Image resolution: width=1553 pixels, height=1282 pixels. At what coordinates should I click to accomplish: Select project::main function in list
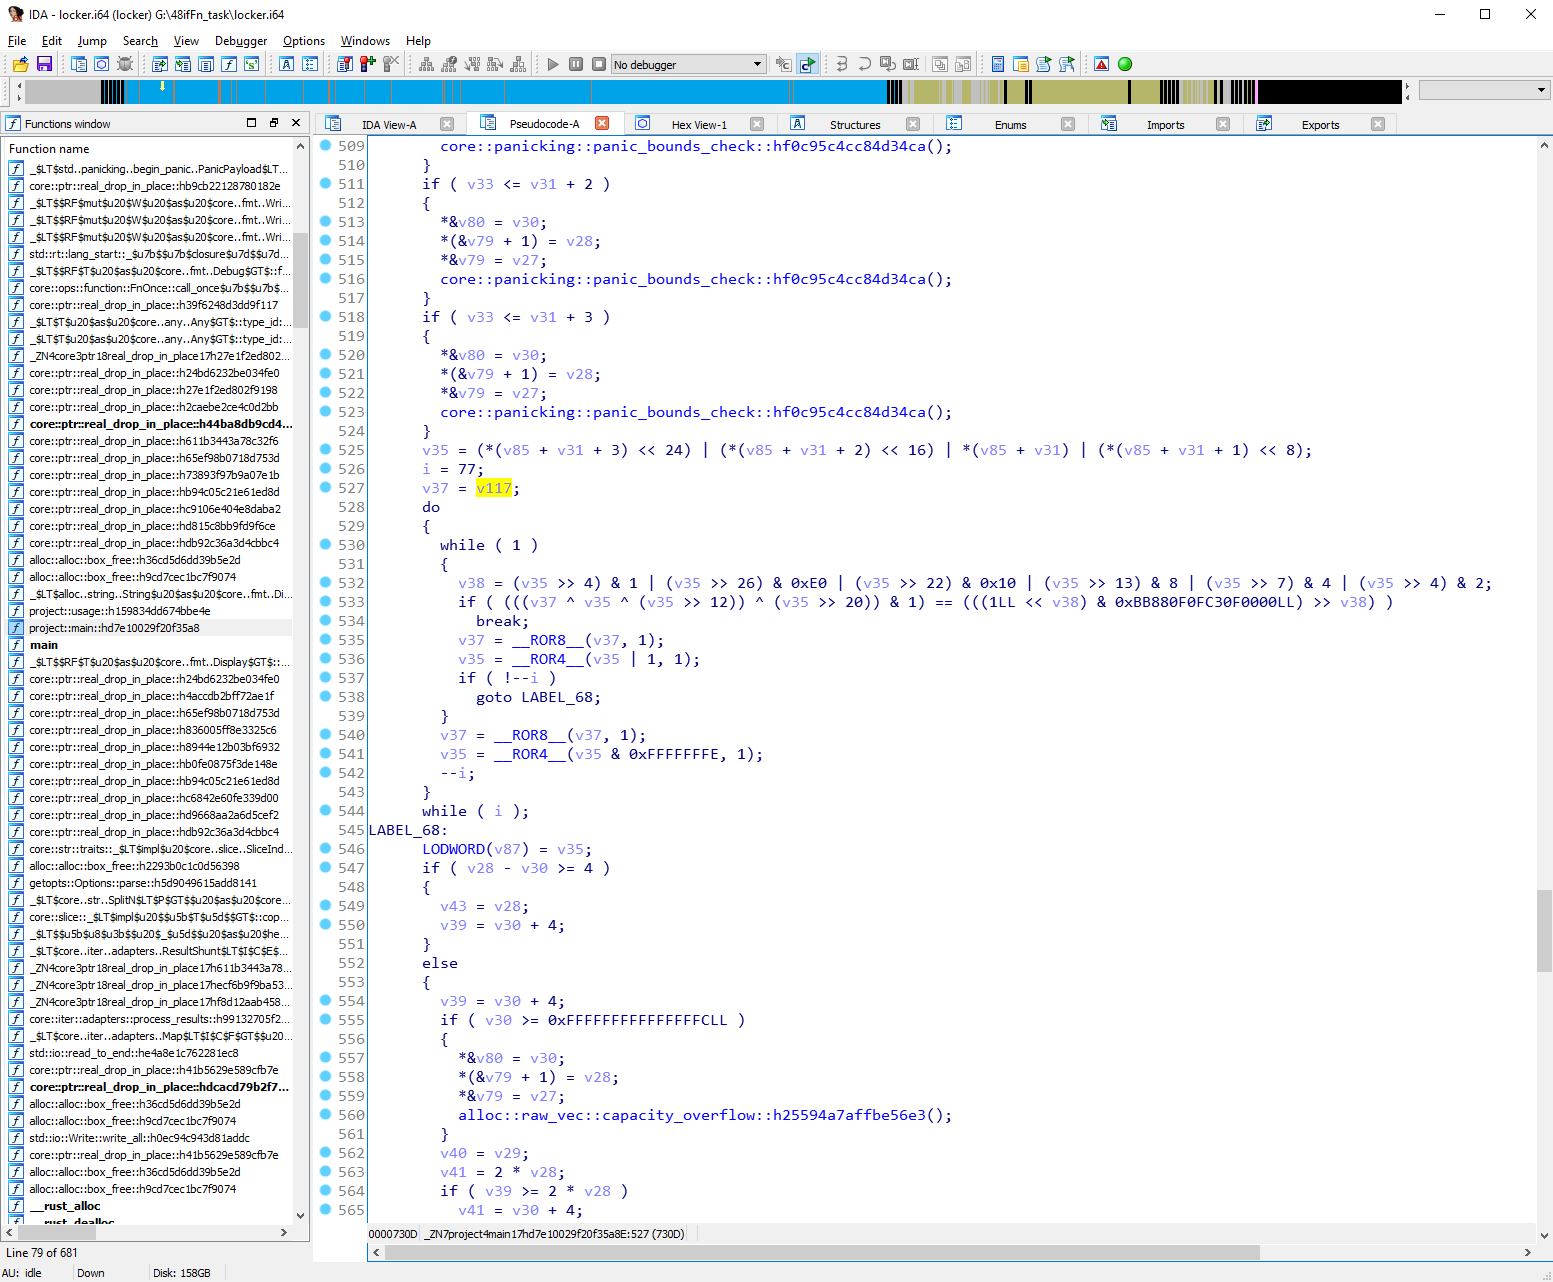click(149, 628)
